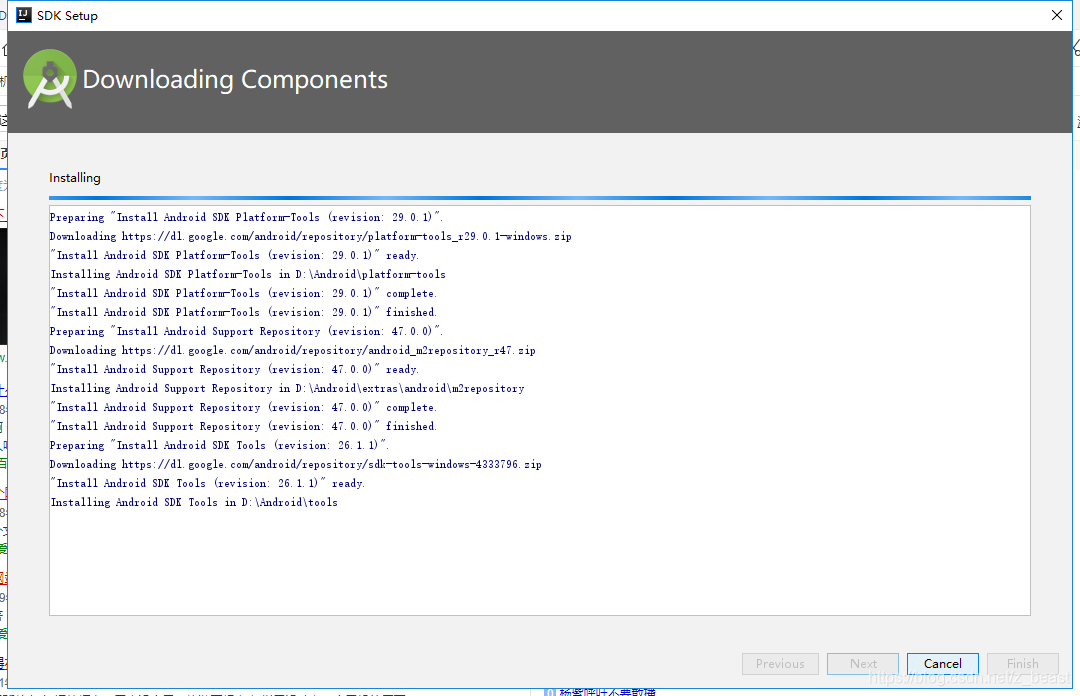This screenshot has width=1080, height=696.
Task: Click the Platform-Tools "complete" log line
Action: coord(243,294)
